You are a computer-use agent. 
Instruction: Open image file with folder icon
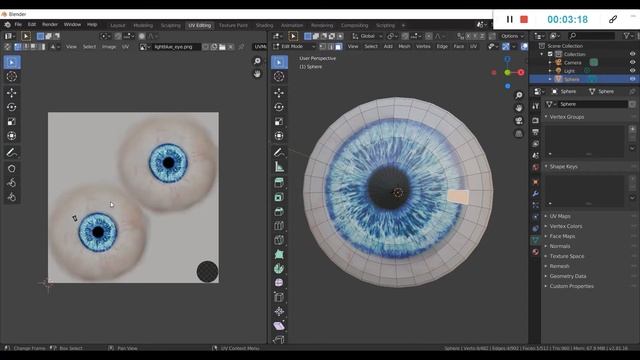(x=222, y=47)
